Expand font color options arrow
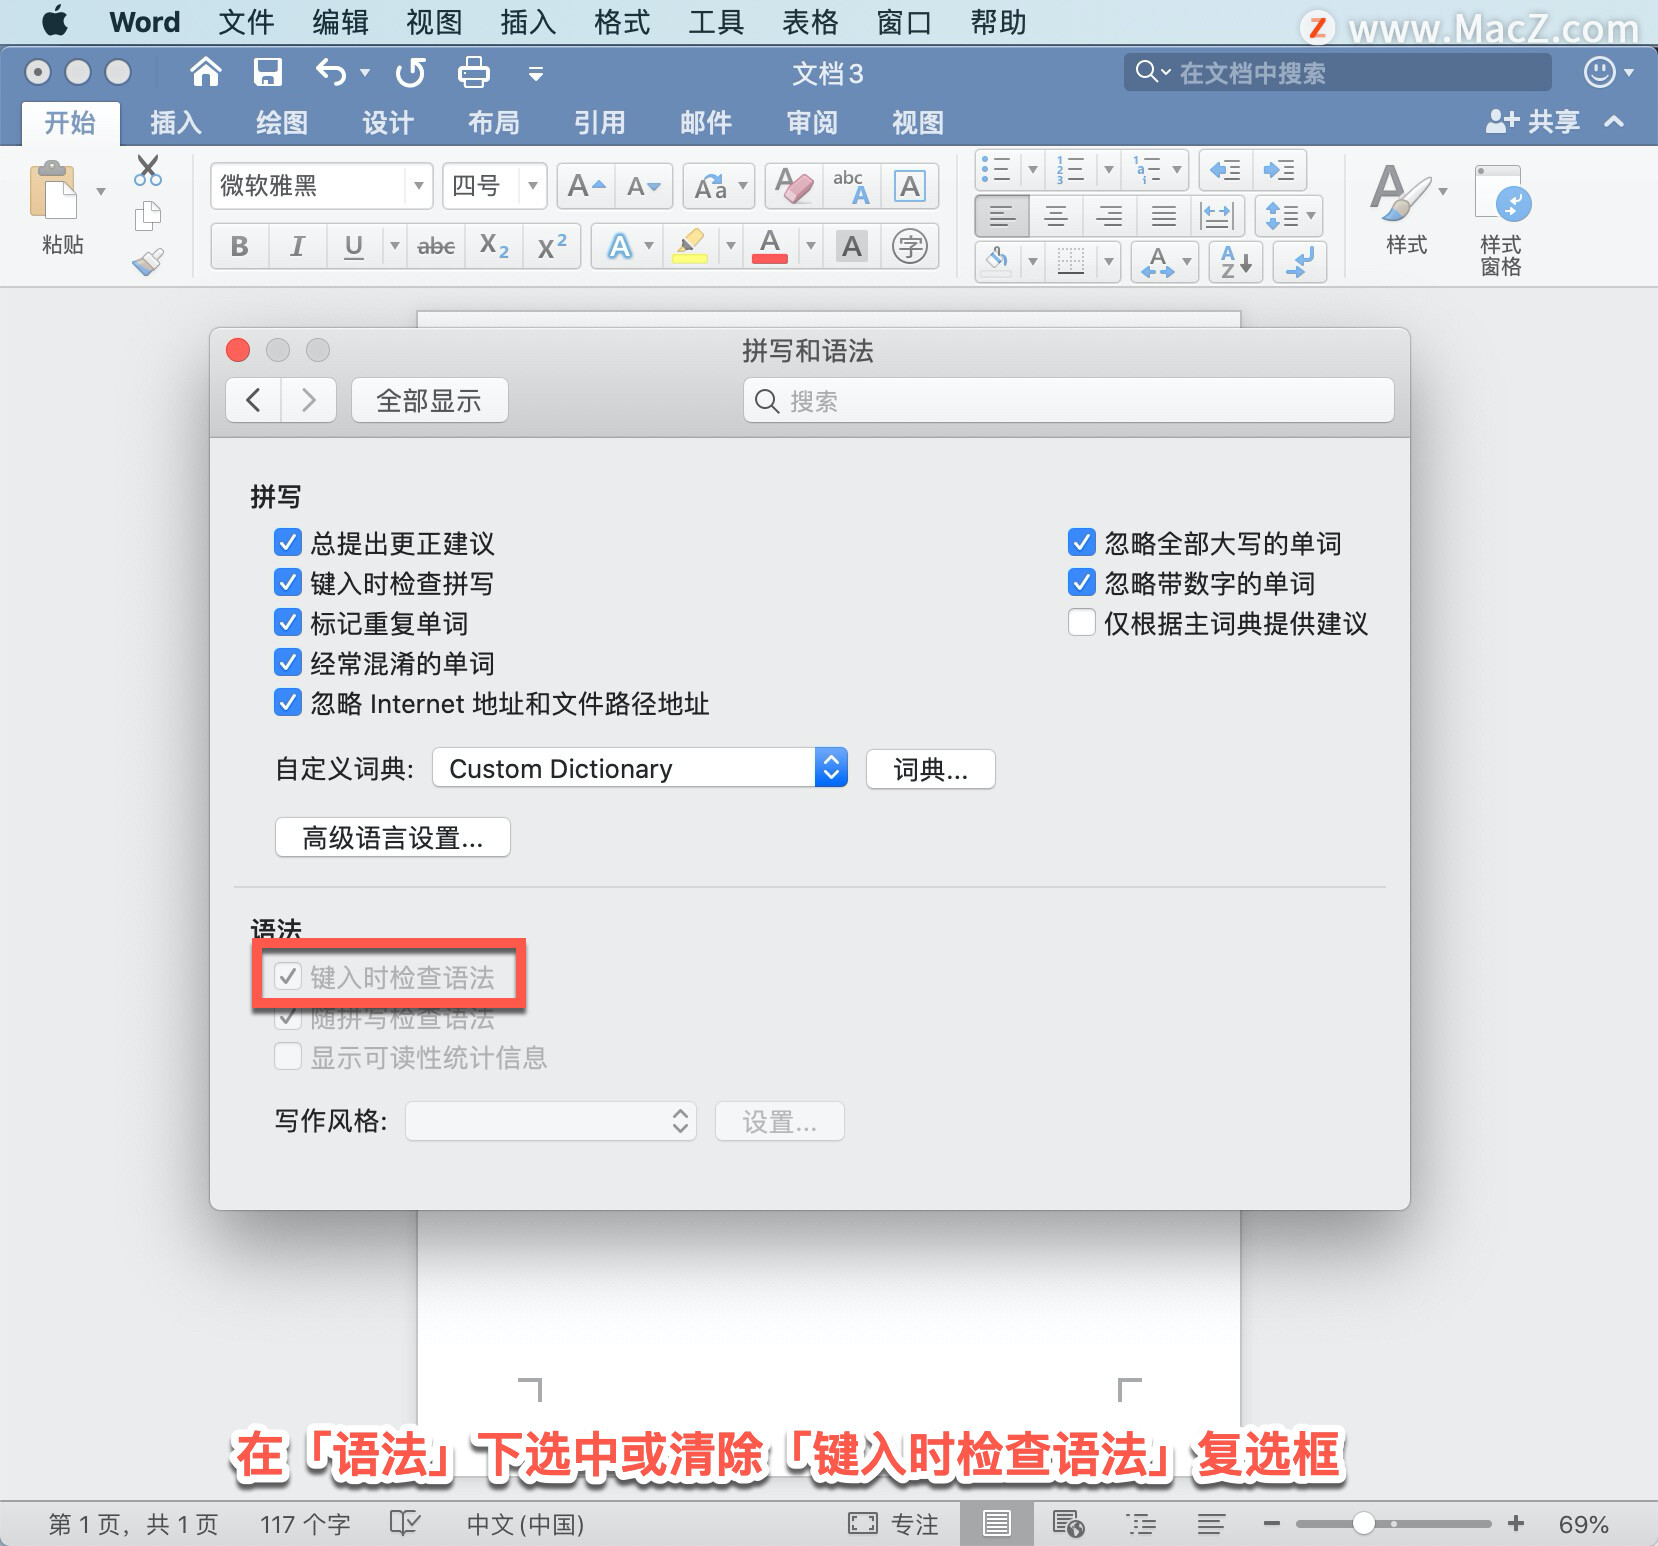This screenshot has height=1546, width=1658. click(811, 246)
